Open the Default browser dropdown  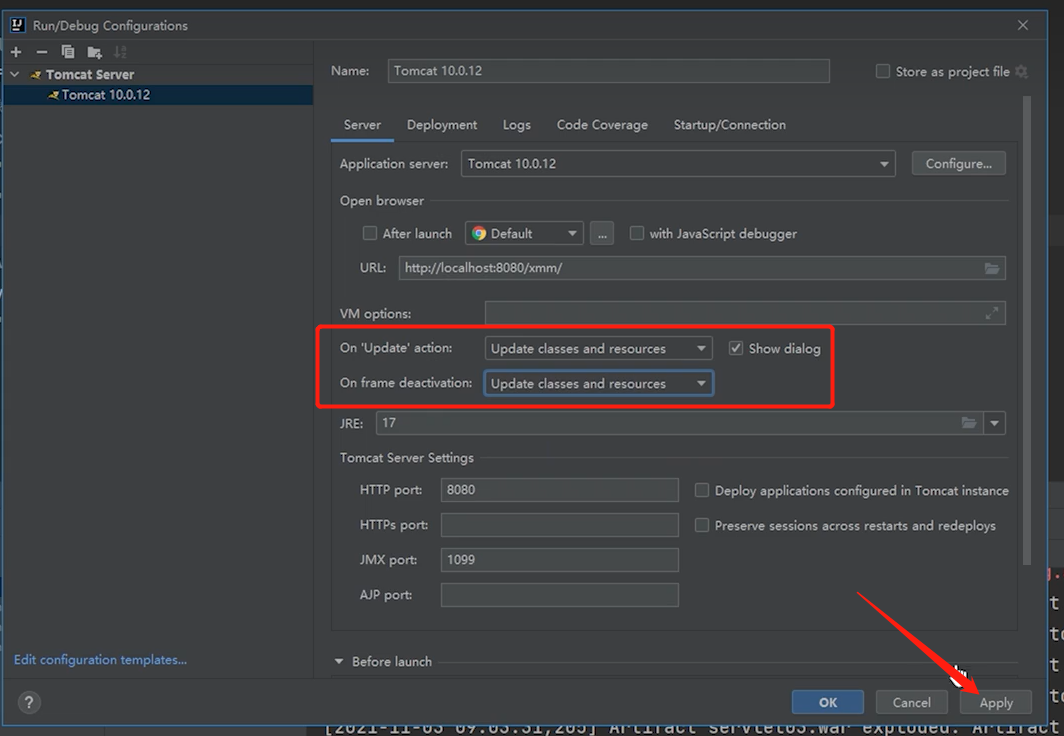click(x=524, y=233)
